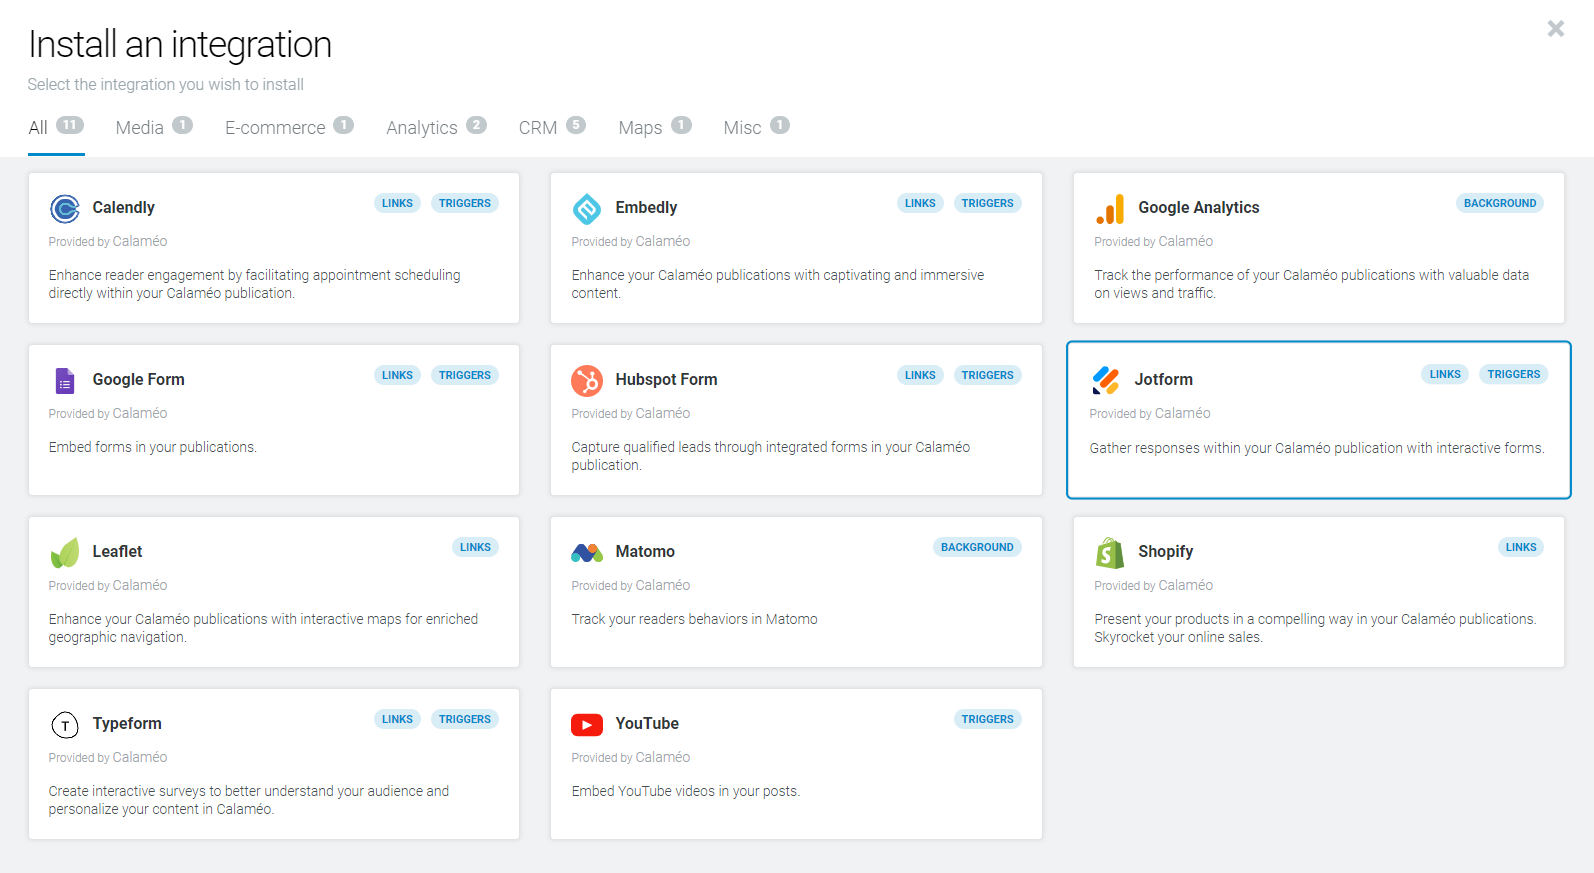
Task: Click the TRIGGERS tag on Typeform card
Action: point(465,719)
